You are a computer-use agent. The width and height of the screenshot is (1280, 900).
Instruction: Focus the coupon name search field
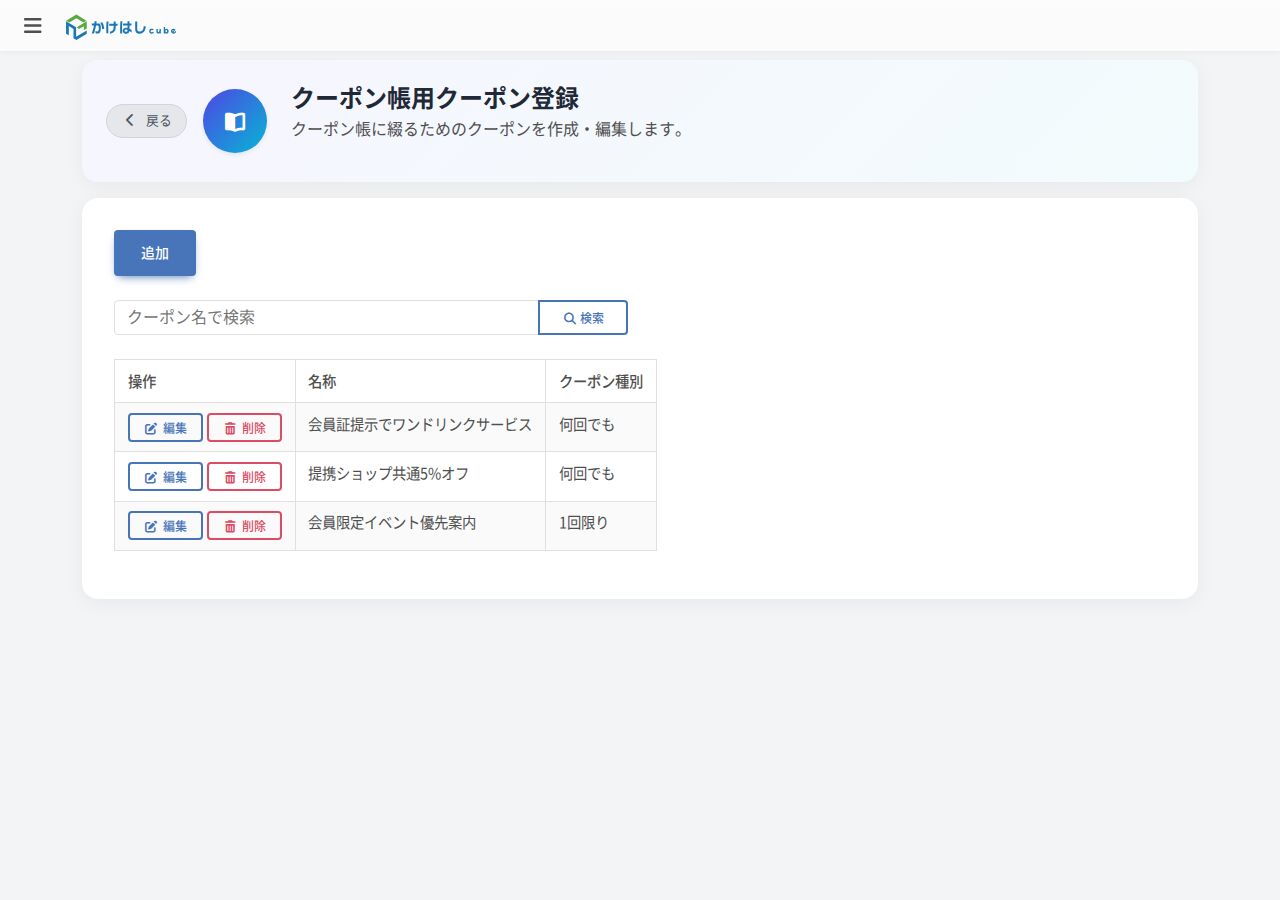[326, 317]
